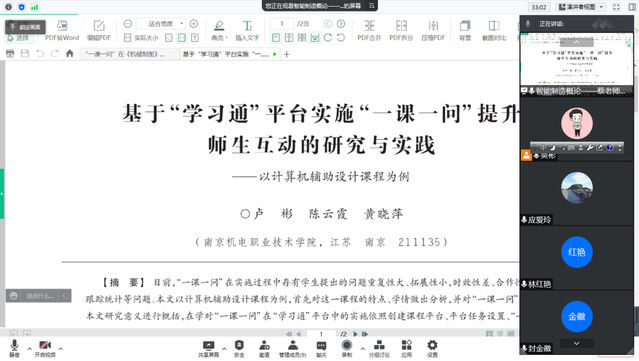Screen dimensions: 639x361
Task: Toggle the 静音 microphone mute button
Action: tap(14, 349)
